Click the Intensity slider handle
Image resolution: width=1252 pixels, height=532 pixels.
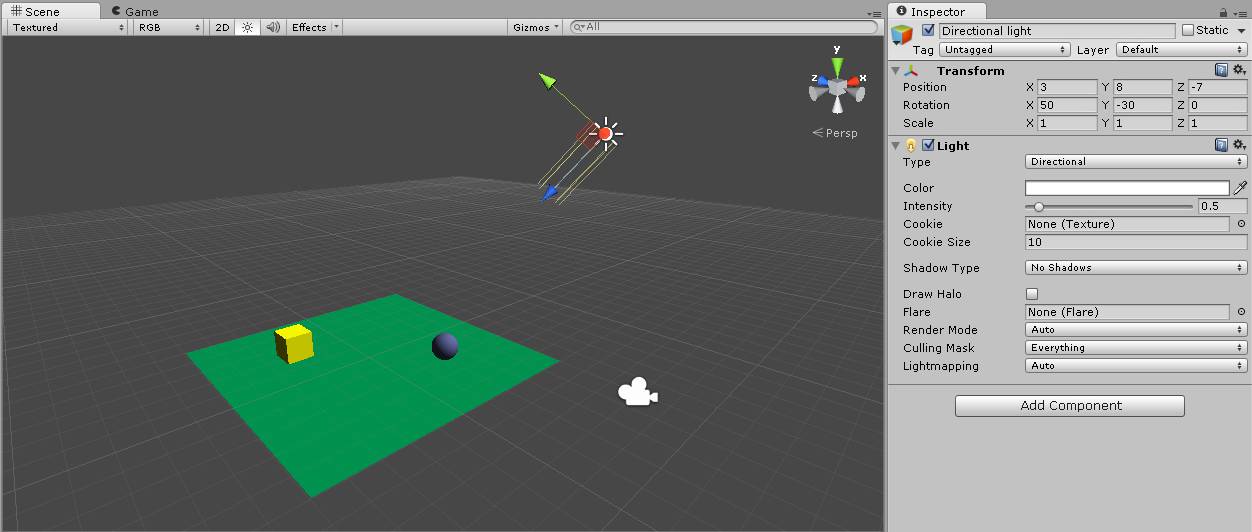click(1039, 206)
